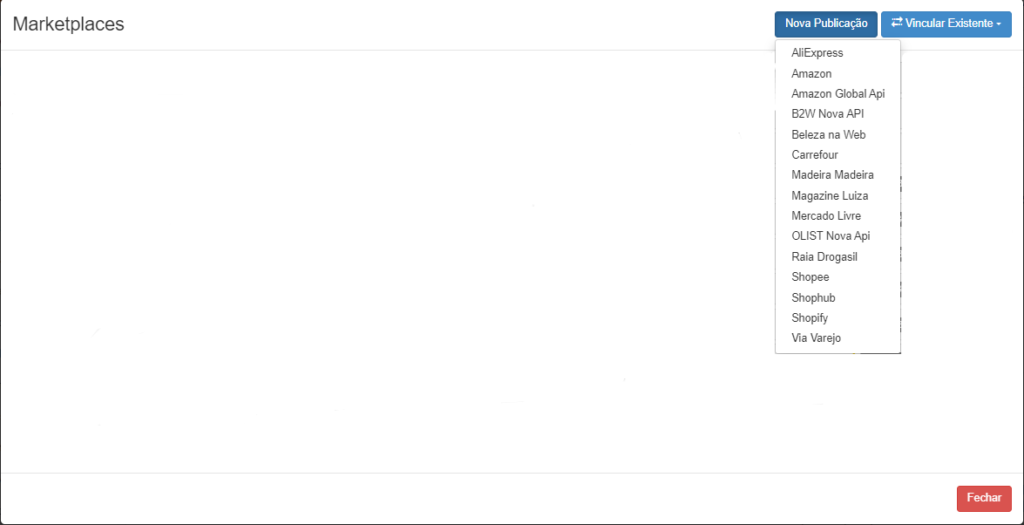Choose Shopify from the list
The image size is (1024, 525).
point(809,318)
